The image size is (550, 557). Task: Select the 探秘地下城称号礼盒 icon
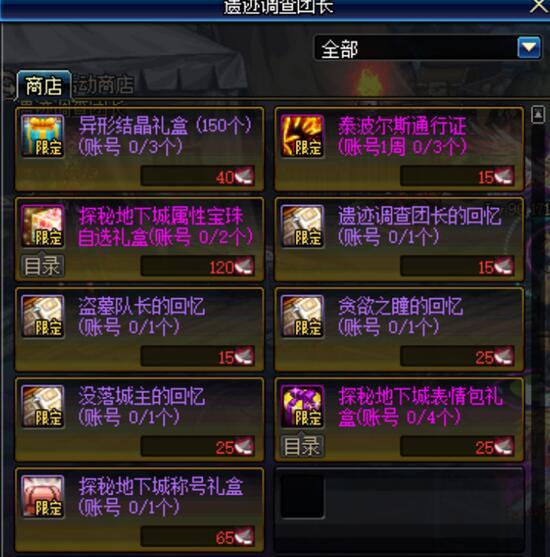[43, 497]
